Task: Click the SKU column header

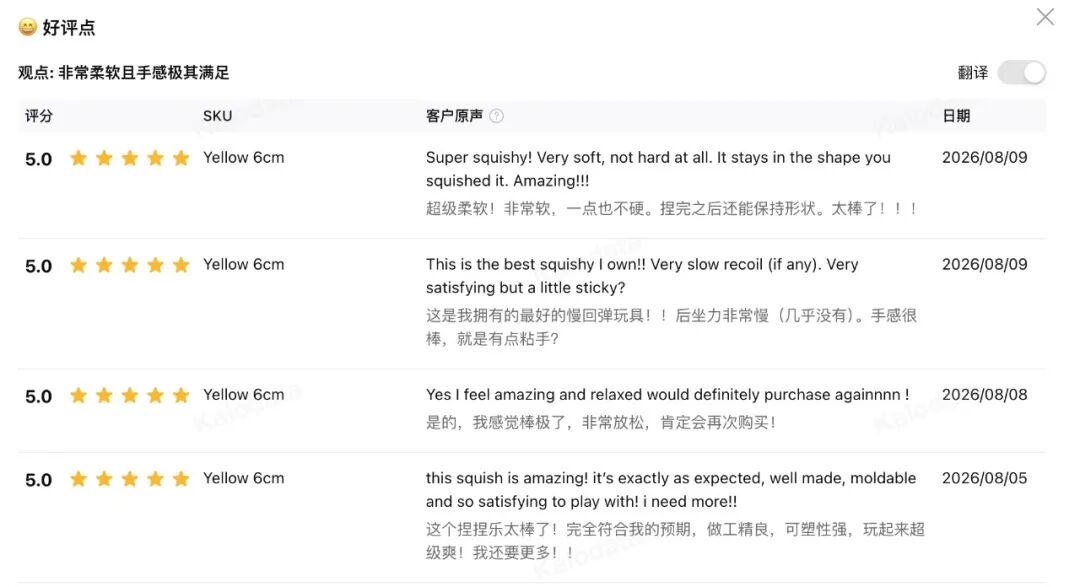Action: 217,116
